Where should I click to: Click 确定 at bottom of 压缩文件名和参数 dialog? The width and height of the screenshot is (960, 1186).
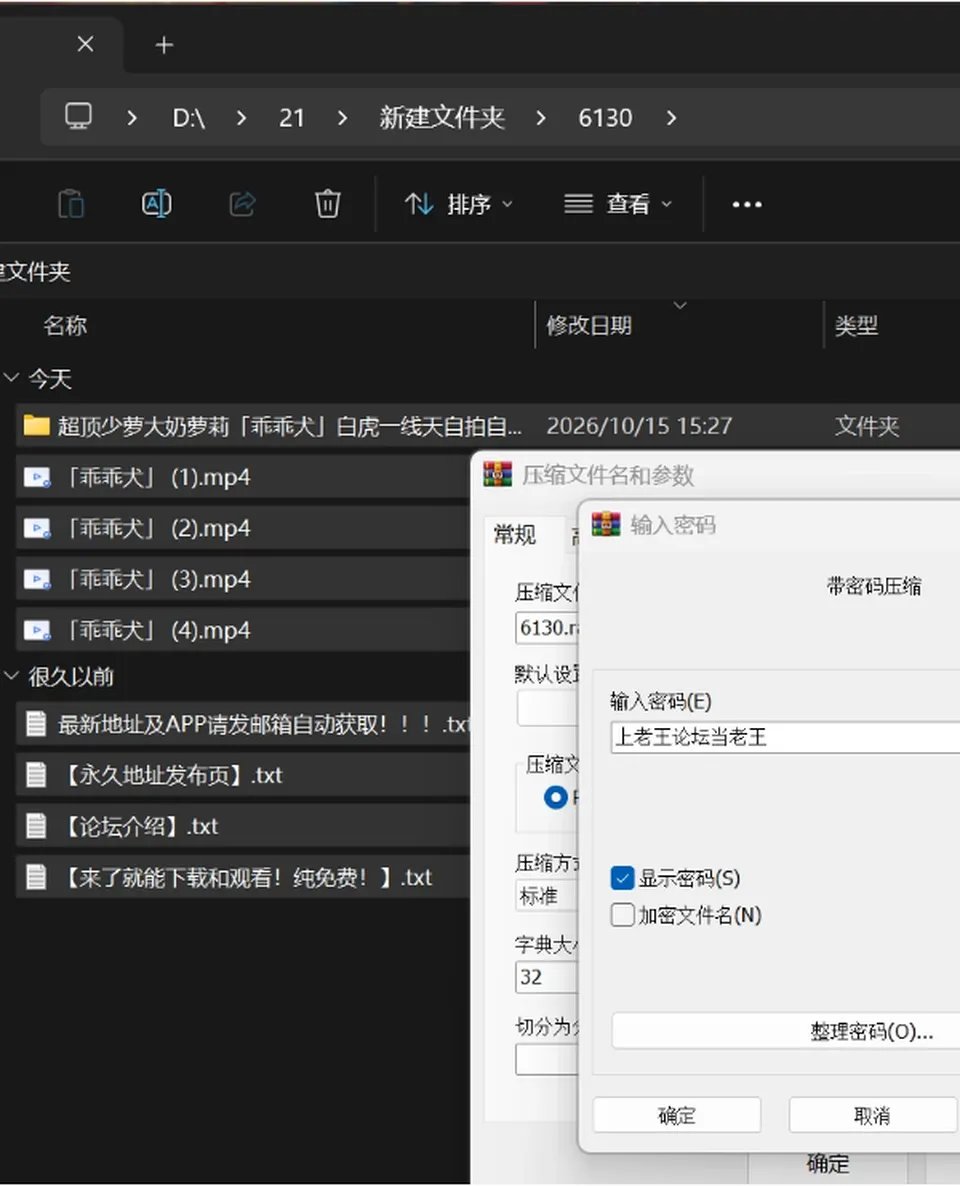(x=828, y=1163)
